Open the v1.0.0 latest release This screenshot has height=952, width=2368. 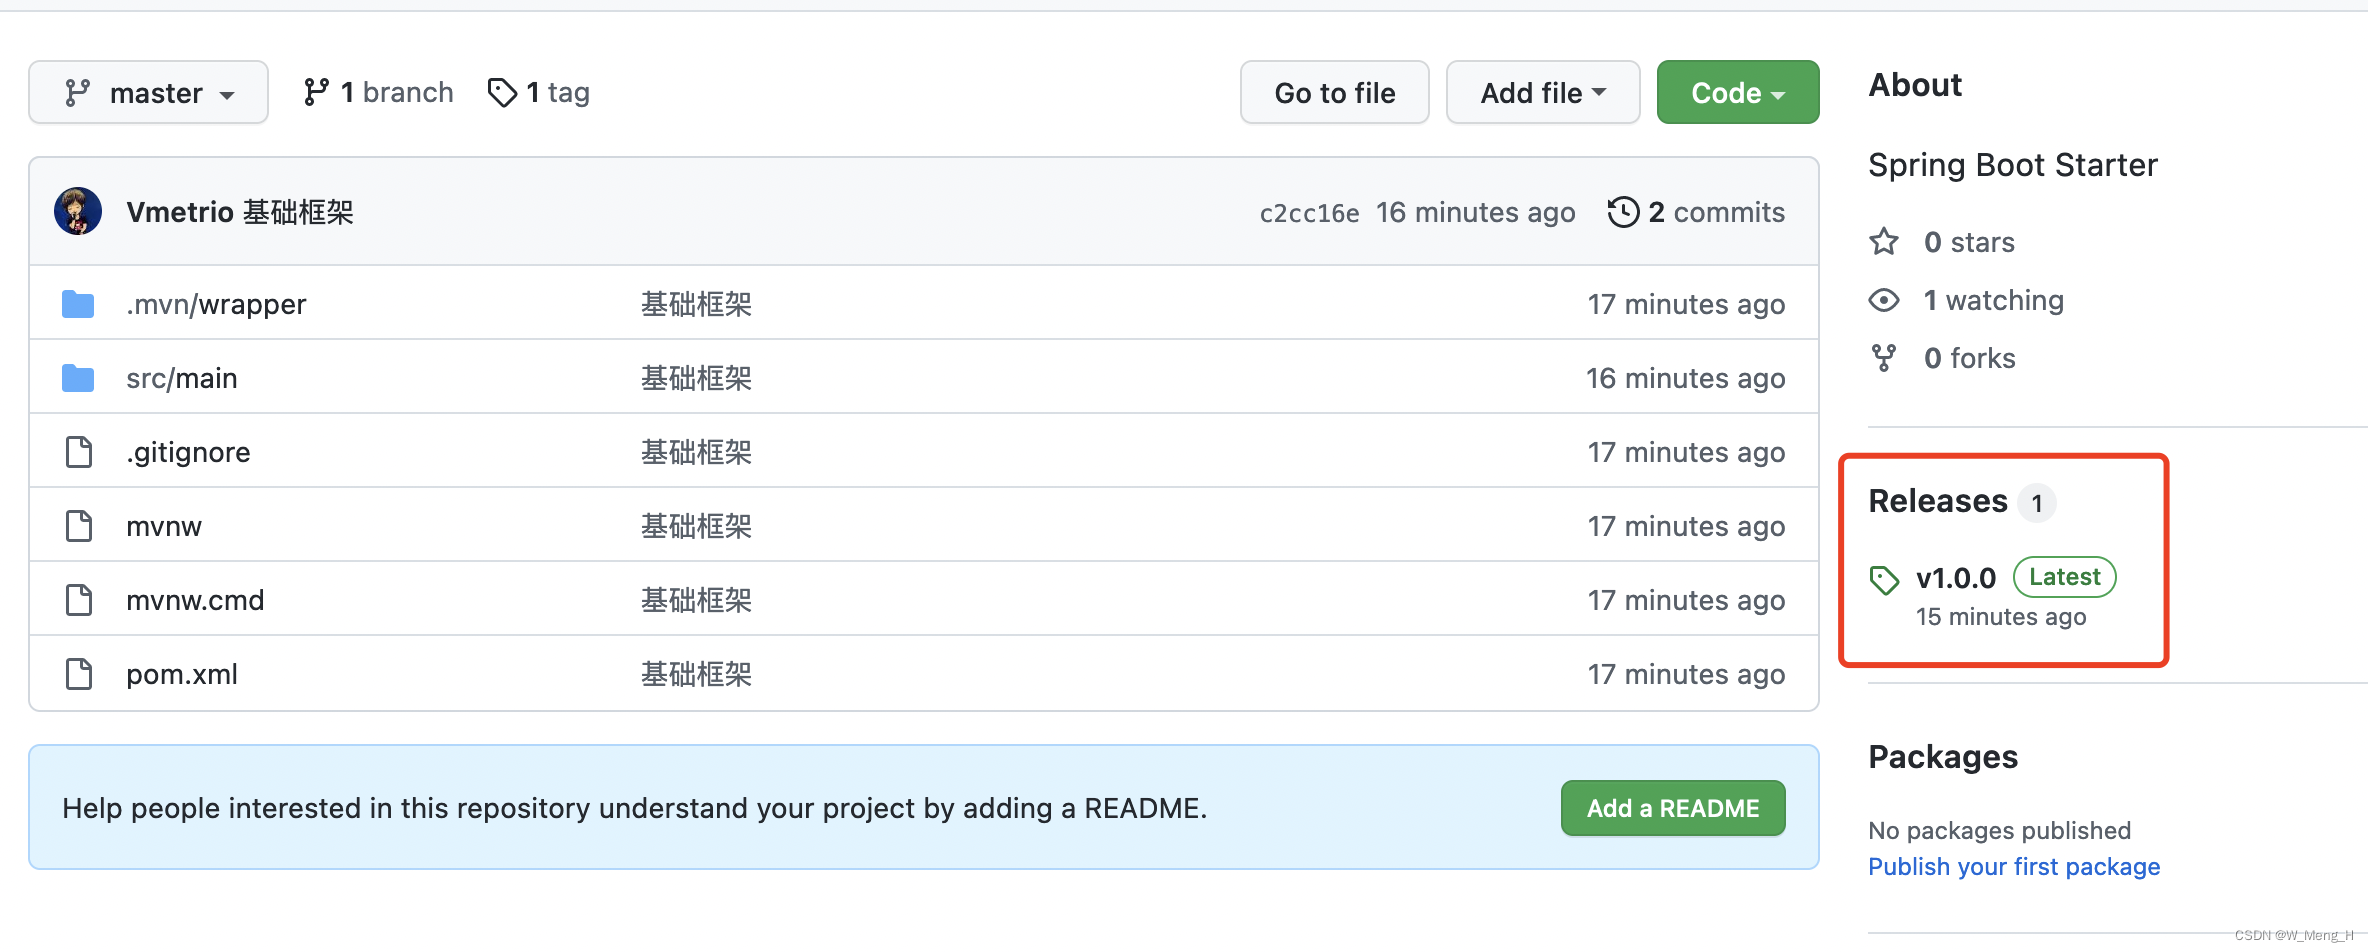(x=1955, y=578)
